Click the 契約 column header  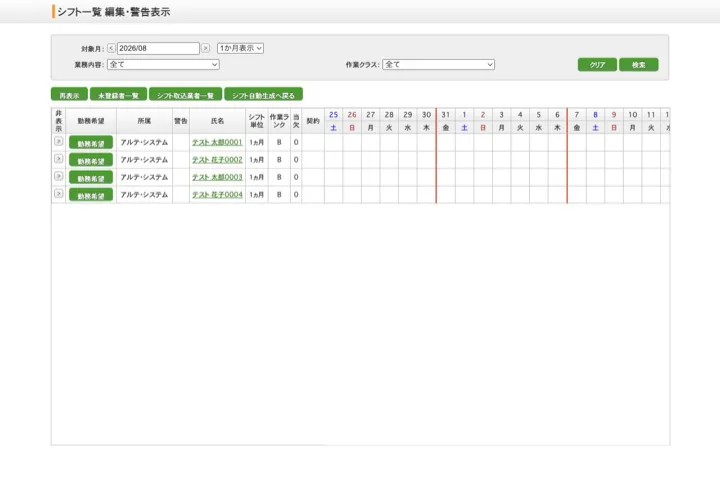[313, 121]
